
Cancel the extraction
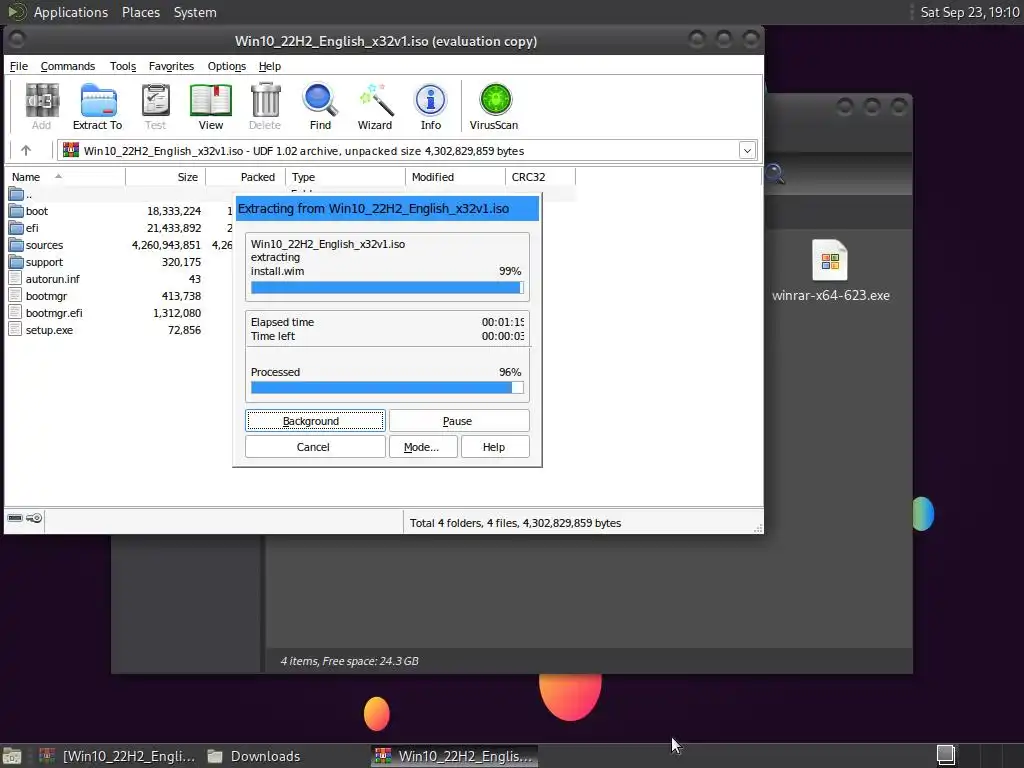[315, 447]
